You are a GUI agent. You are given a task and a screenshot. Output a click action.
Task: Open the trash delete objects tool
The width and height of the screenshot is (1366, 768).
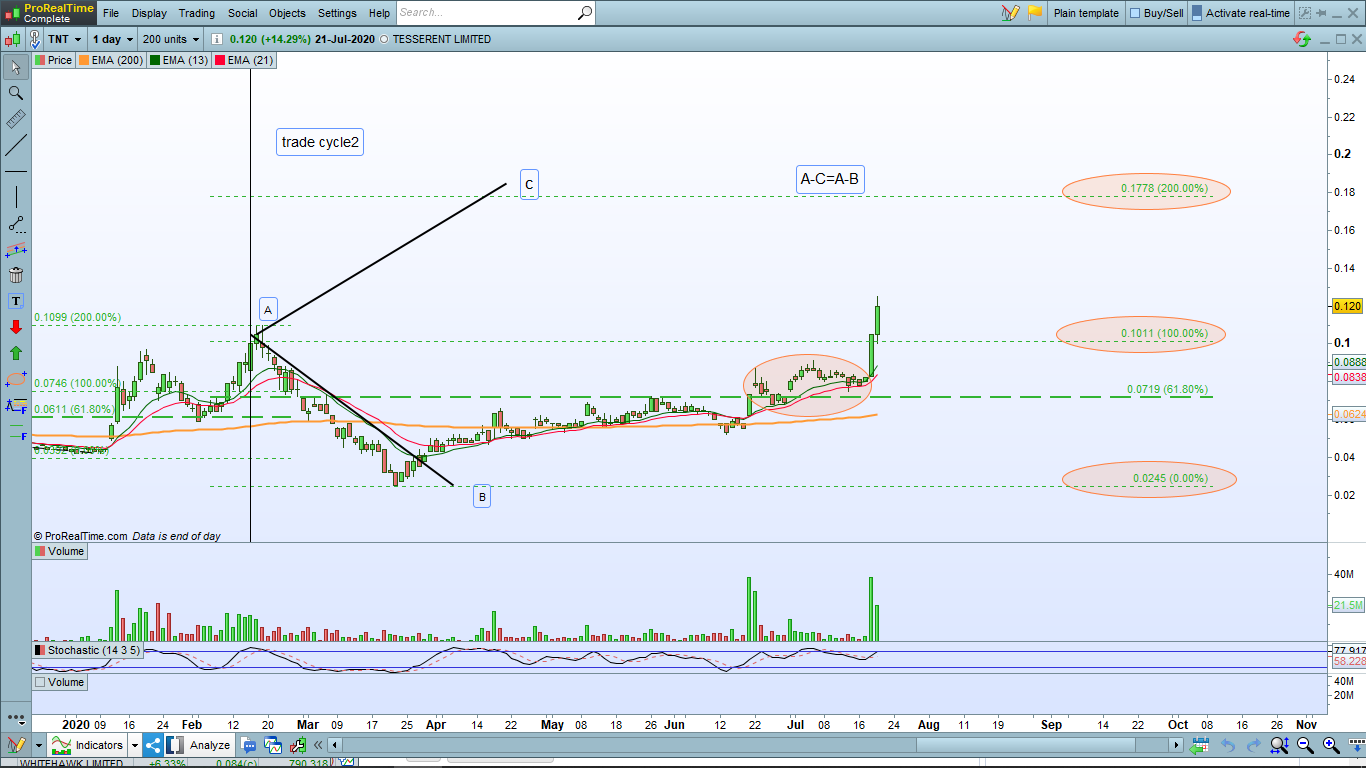[15, 275]
